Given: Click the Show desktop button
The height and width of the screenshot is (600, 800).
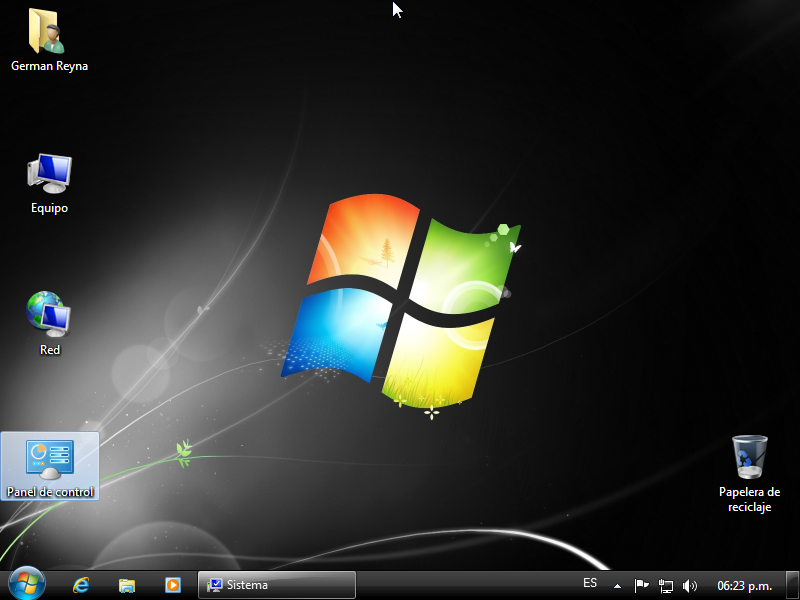Looking at the screenshot, I should pyautogui.click(x=792, y=585).
